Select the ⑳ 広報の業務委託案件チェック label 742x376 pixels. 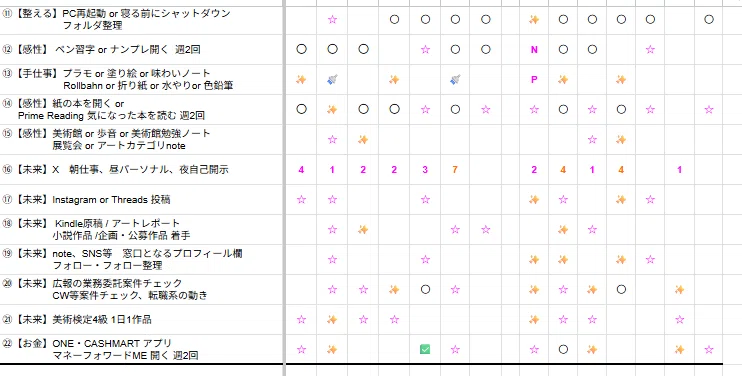[x=141, y=289]
